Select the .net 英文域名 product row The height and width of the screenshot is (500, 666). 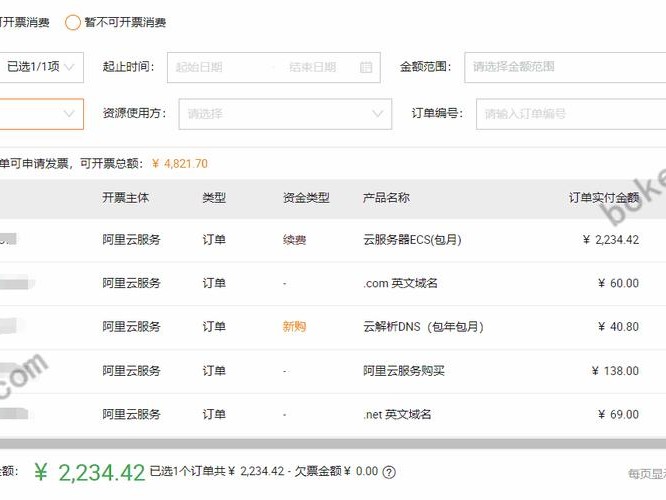[x=333, y=414]
